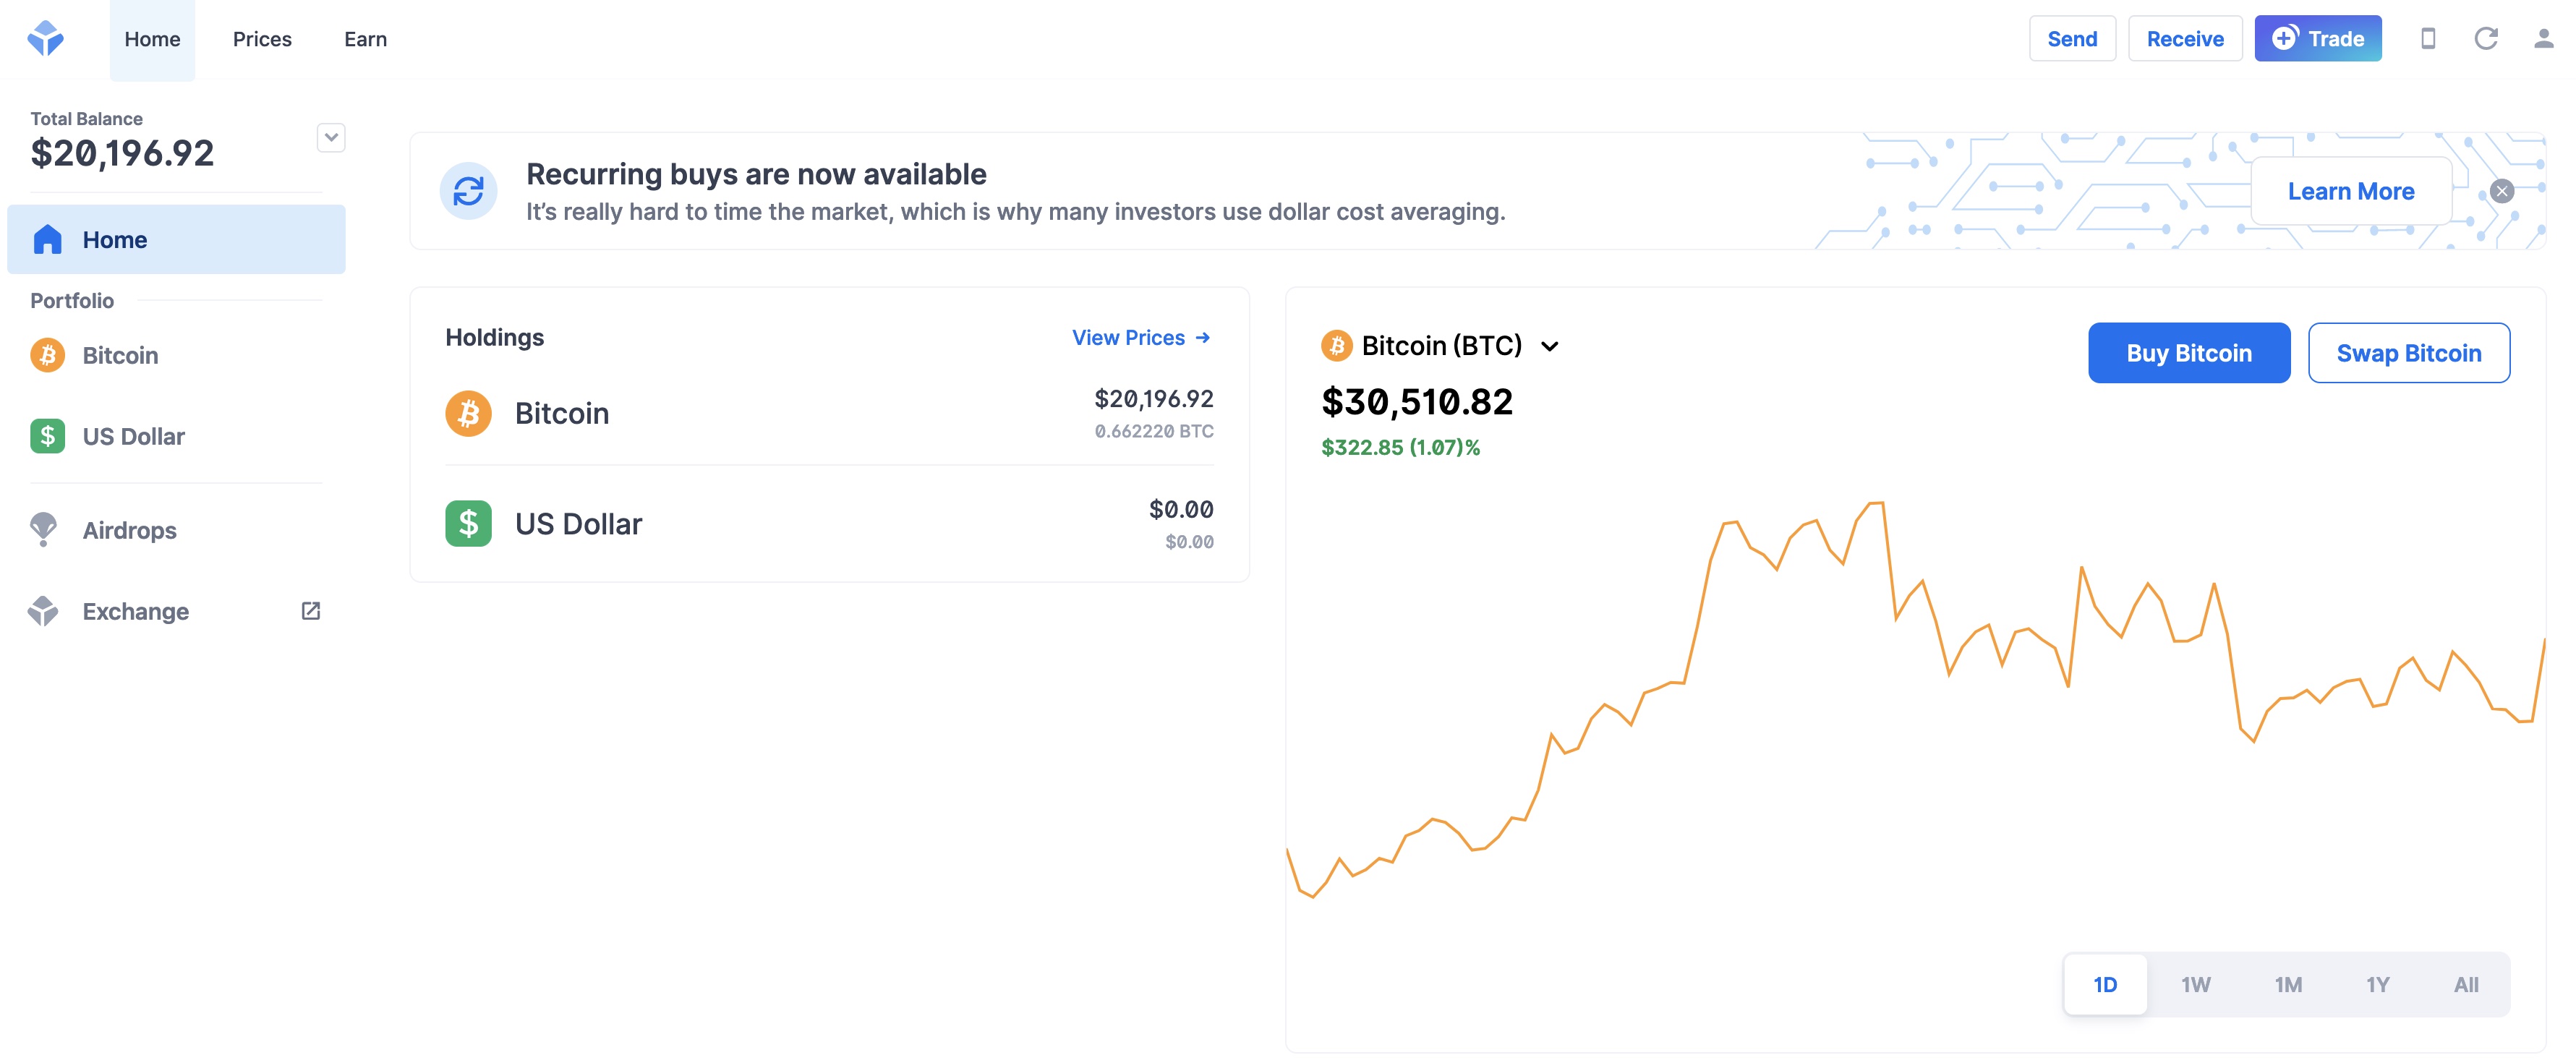The width and height of the screenshot is (2576, 1063).
Task: Open Airdrops from the sidebar
Action: pos(129,530)
